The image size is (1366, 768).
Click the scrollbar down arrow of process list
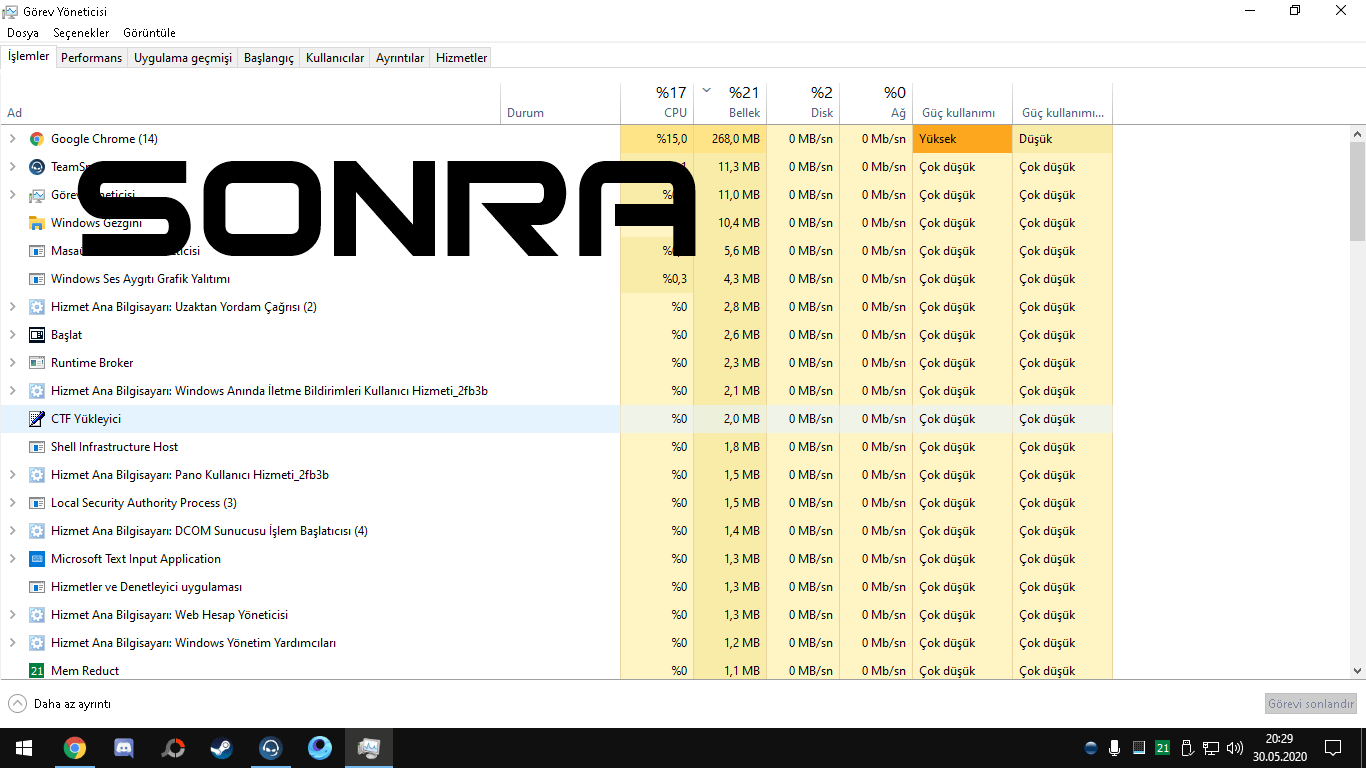(x=1357, y=671)
